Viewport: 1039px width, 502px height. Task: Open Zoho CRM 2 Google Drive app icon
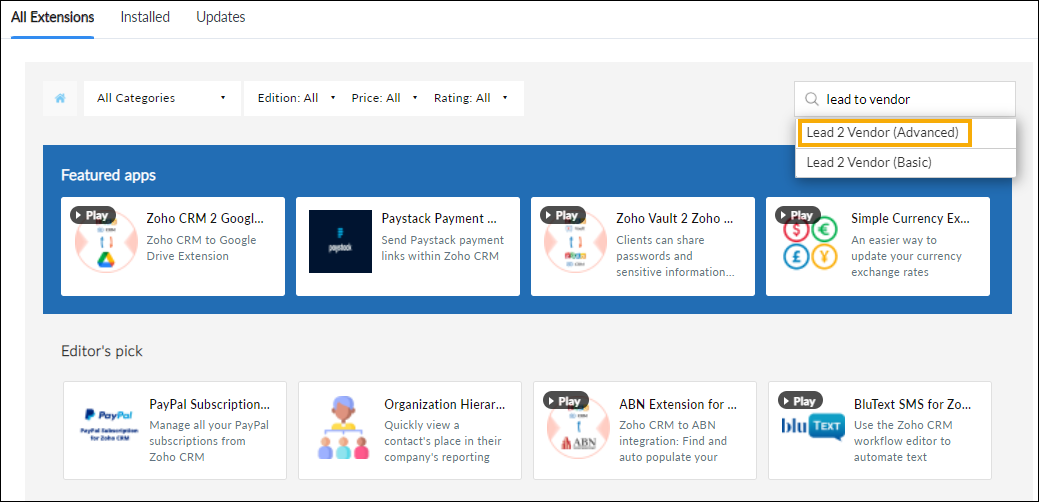click(106, 241)
